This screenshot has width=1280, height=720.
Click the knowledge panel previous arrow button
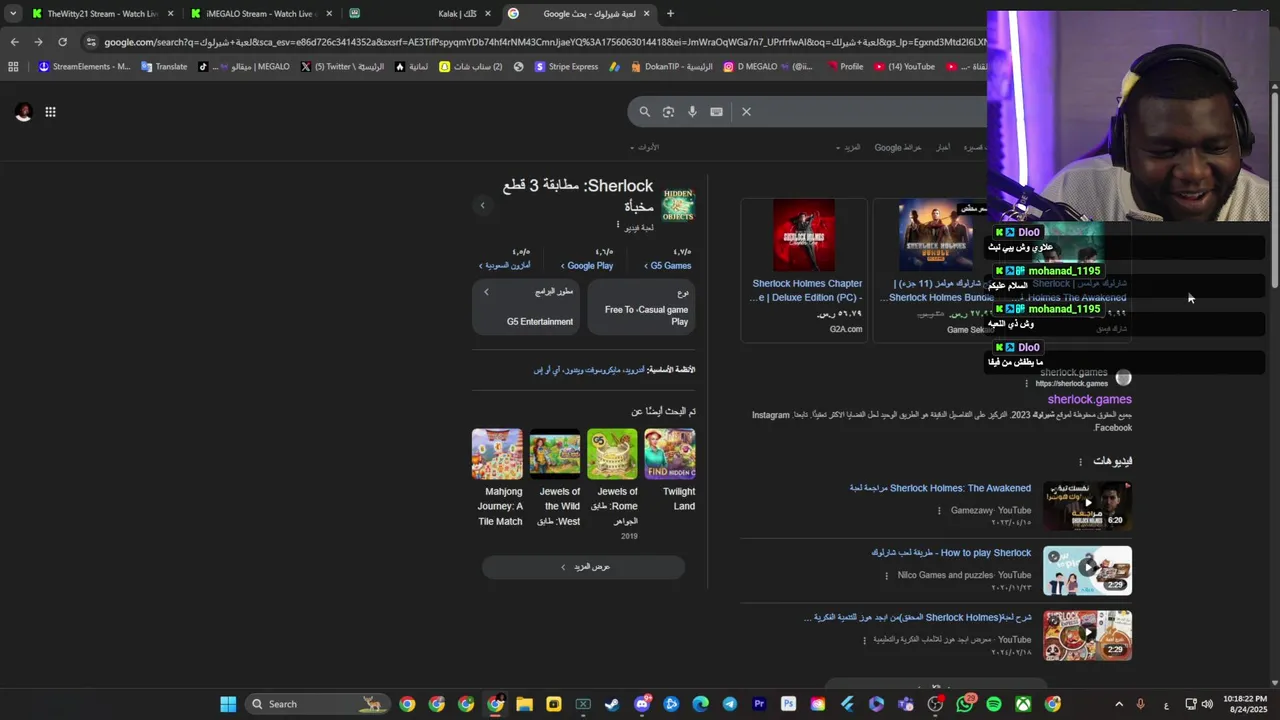pos(482,206)
